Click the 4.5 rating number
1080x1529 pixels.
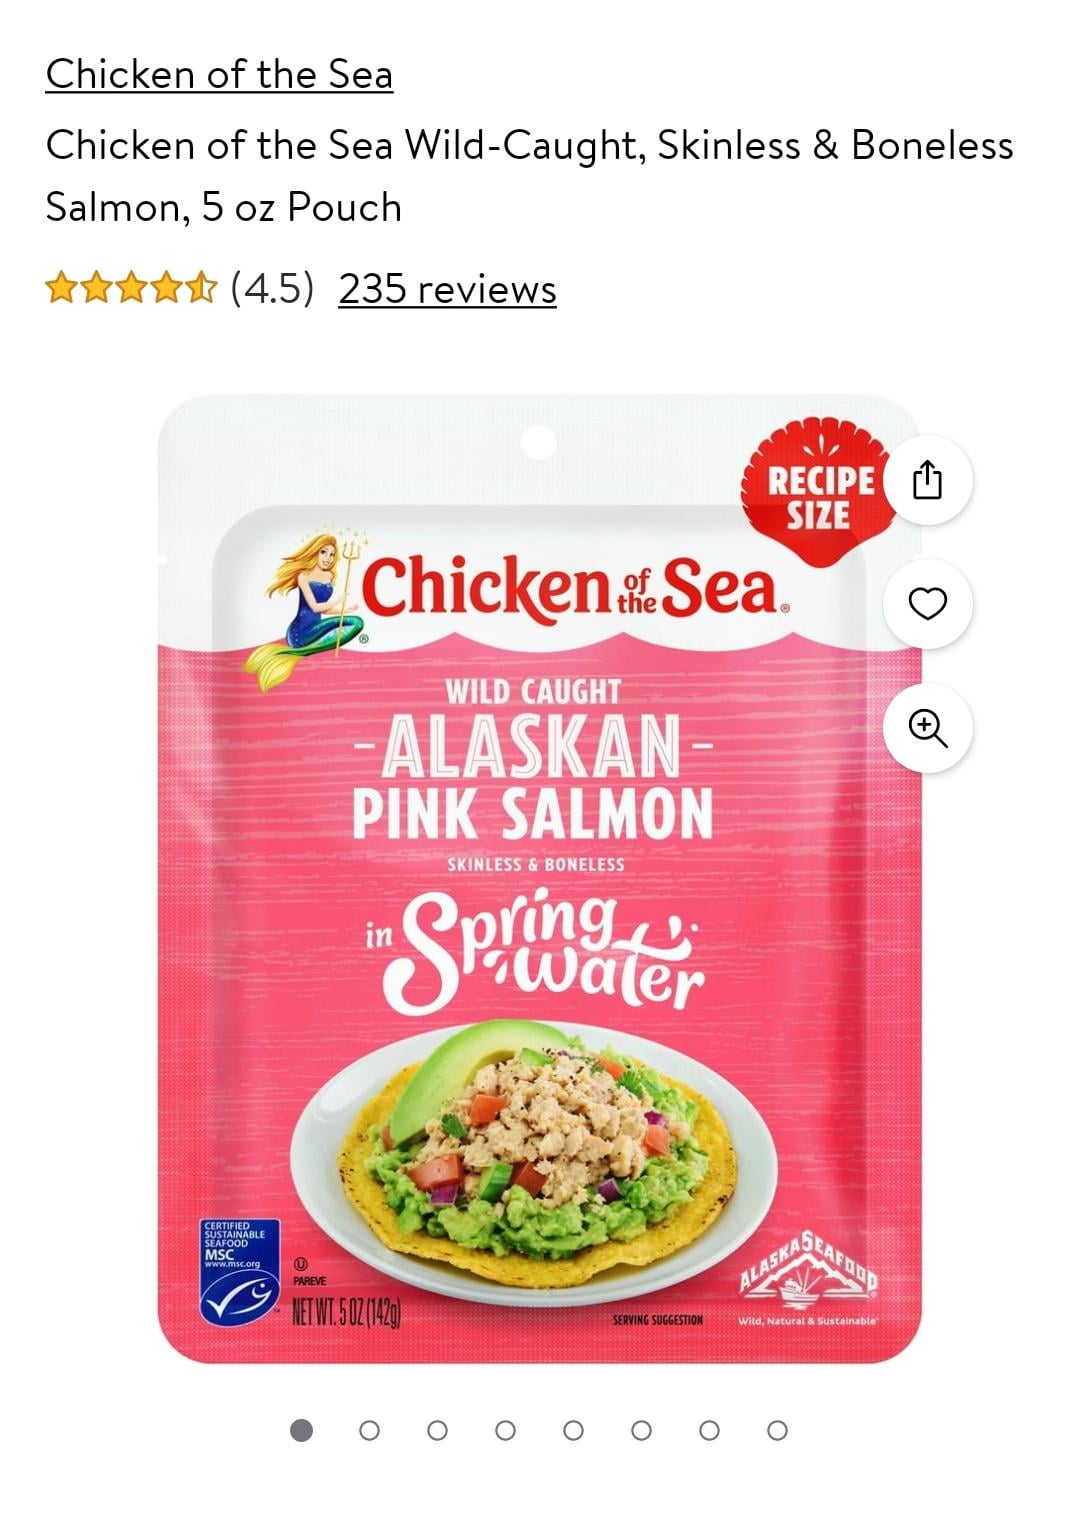coord(272,289)
